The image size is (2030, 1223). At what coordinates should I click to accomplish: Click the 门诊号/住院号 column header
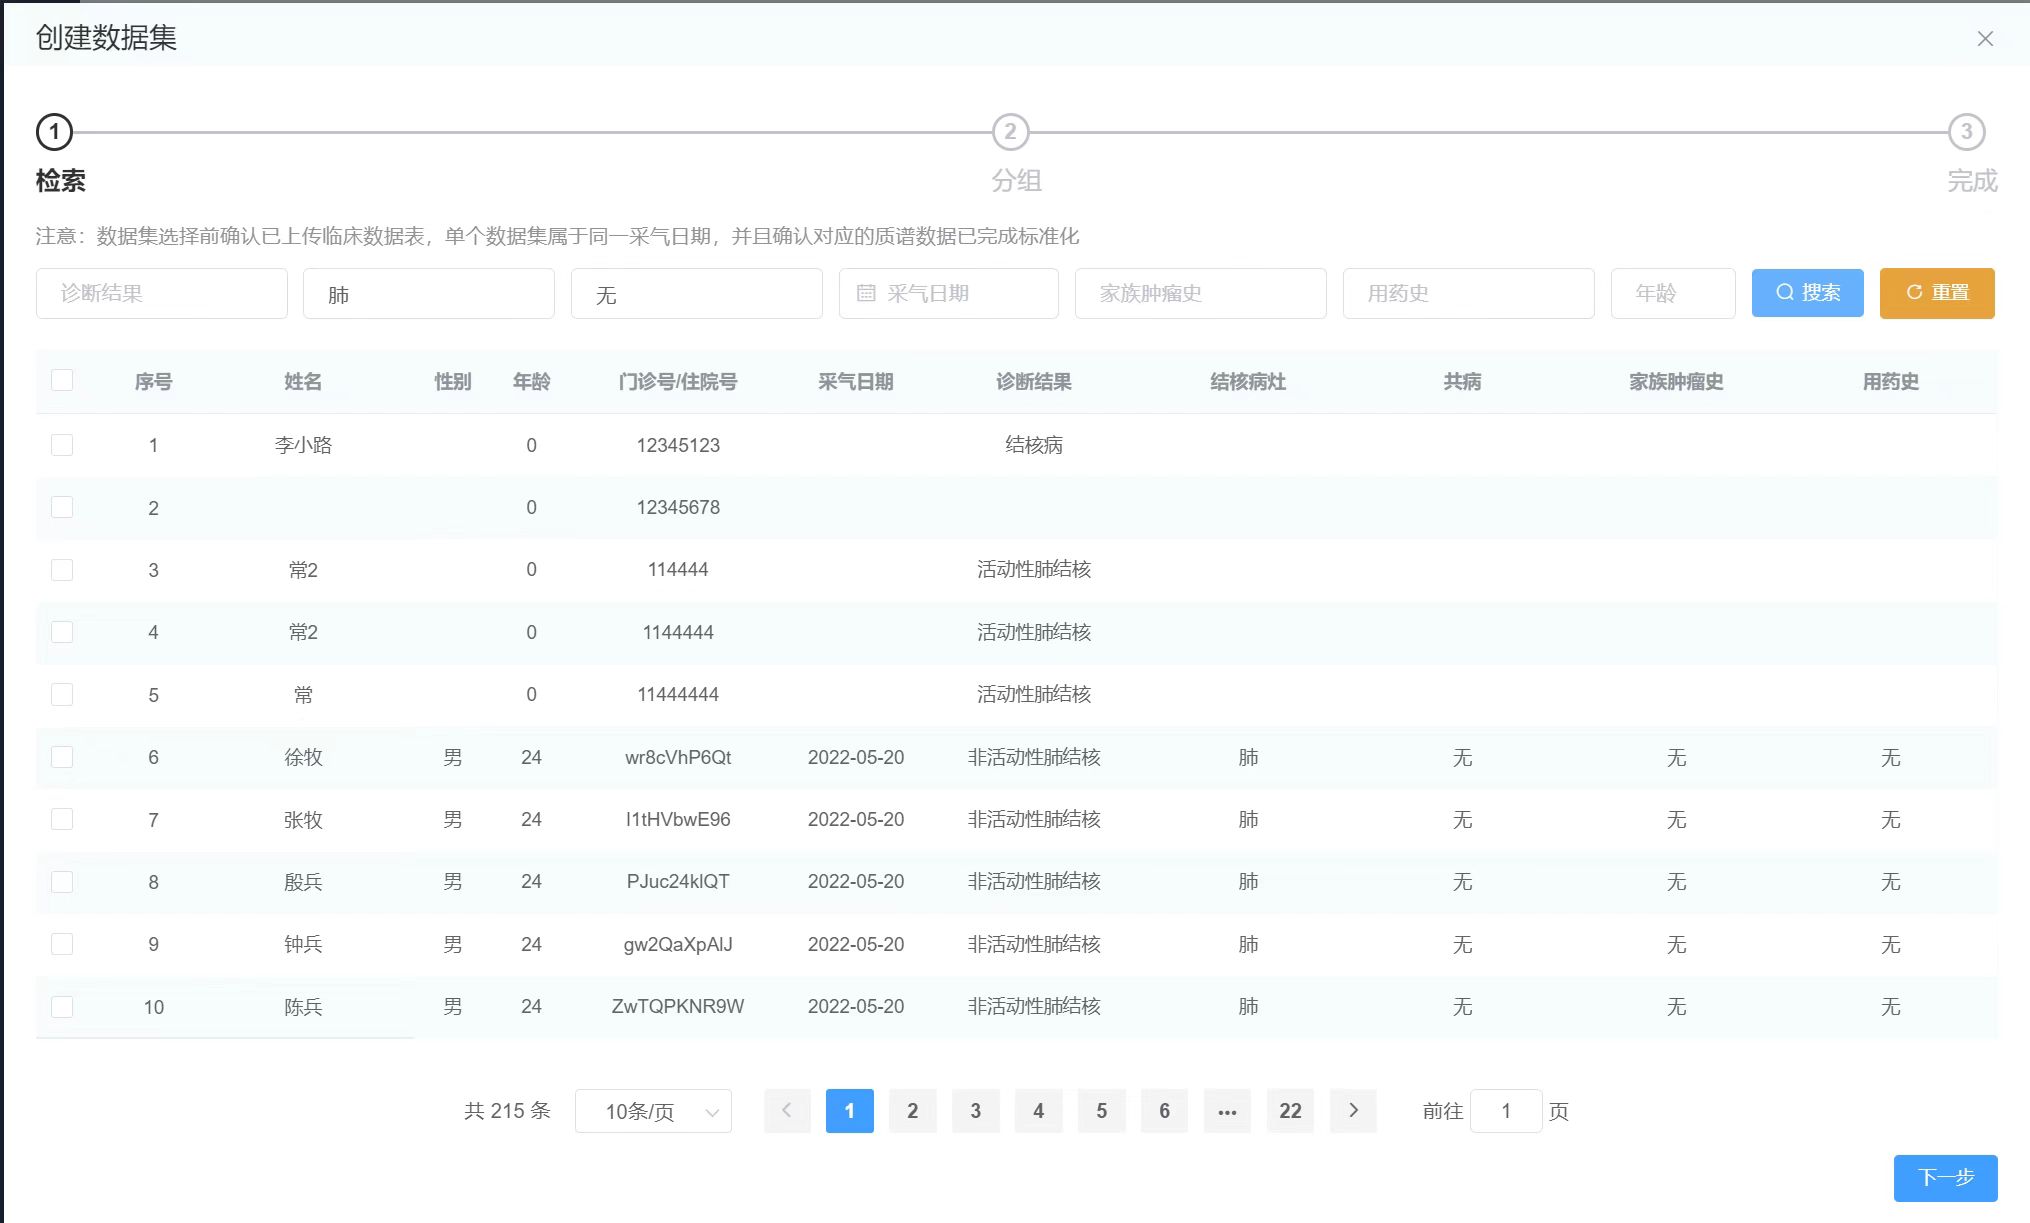[678, 381]
